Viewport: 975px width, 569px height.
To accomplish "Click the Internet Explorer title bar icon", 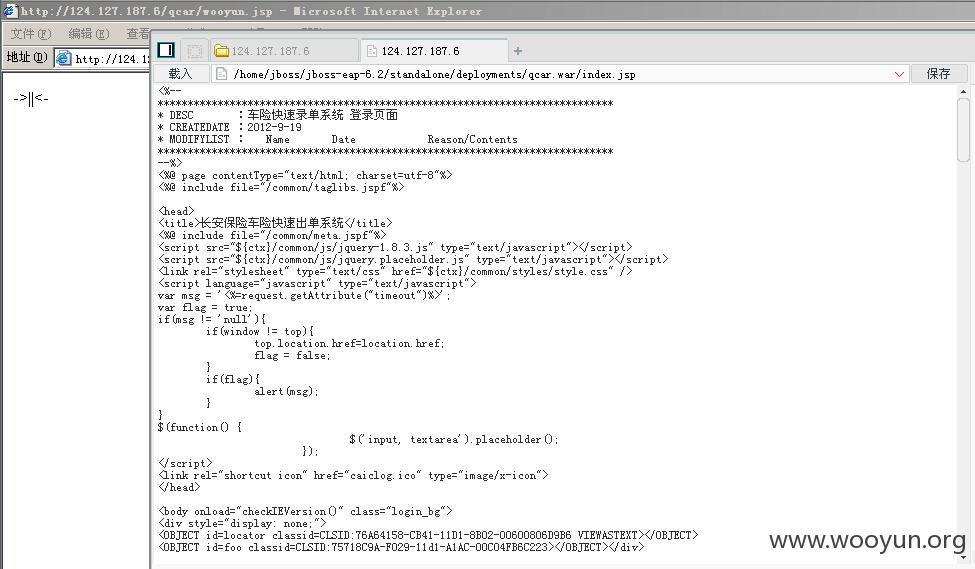I will pos(10,11).
